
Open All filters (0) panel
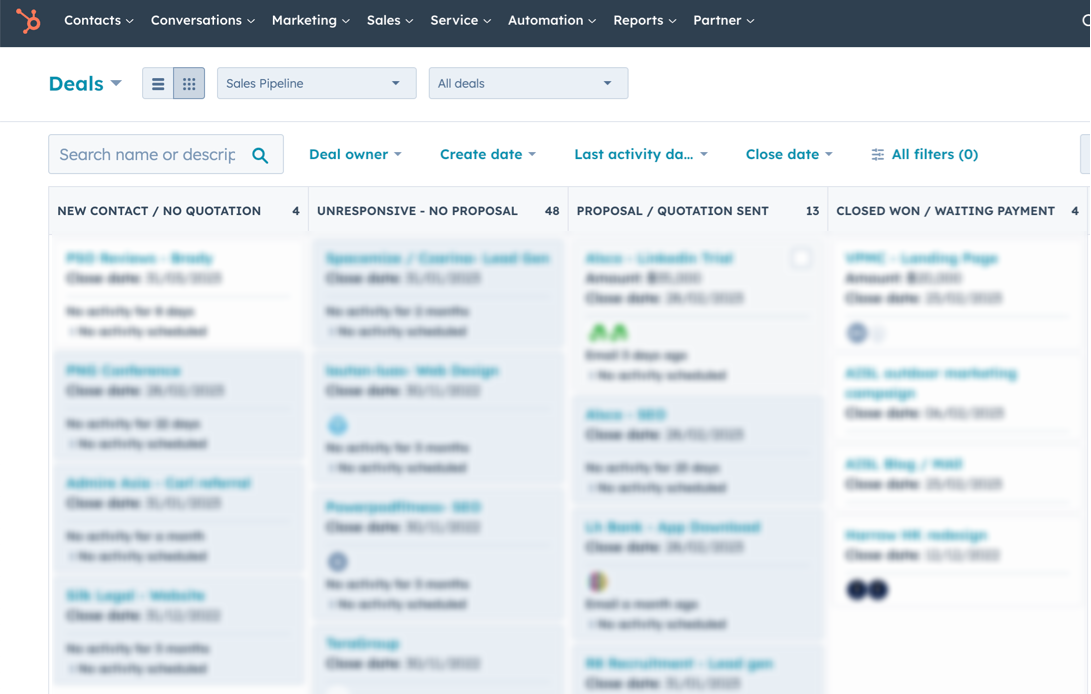coord(925,155)
